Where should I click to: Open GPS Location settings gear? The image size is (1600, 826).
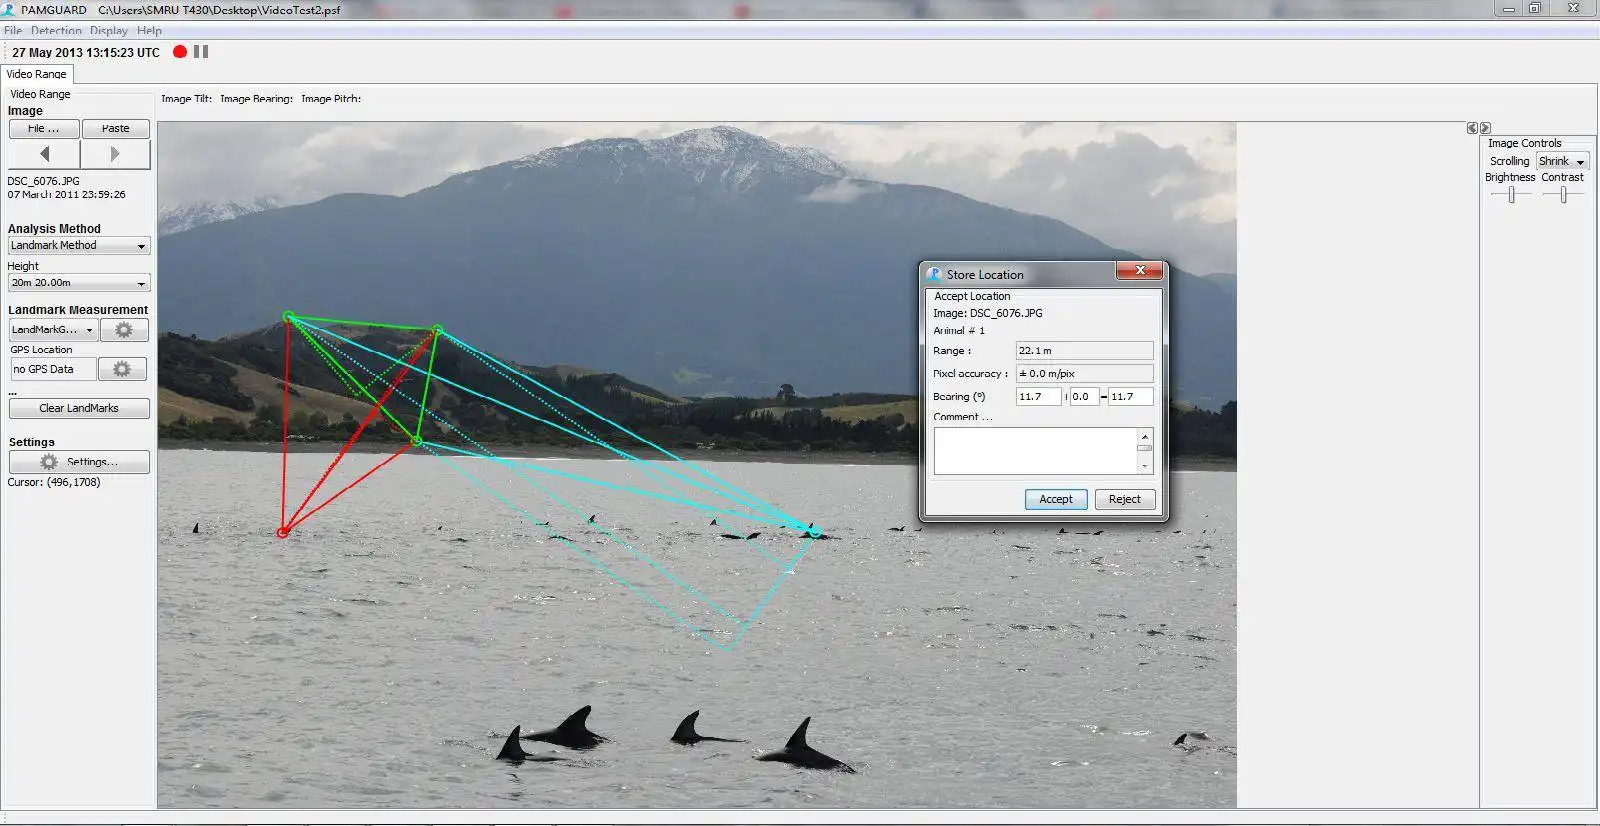(x=122, y=369)
